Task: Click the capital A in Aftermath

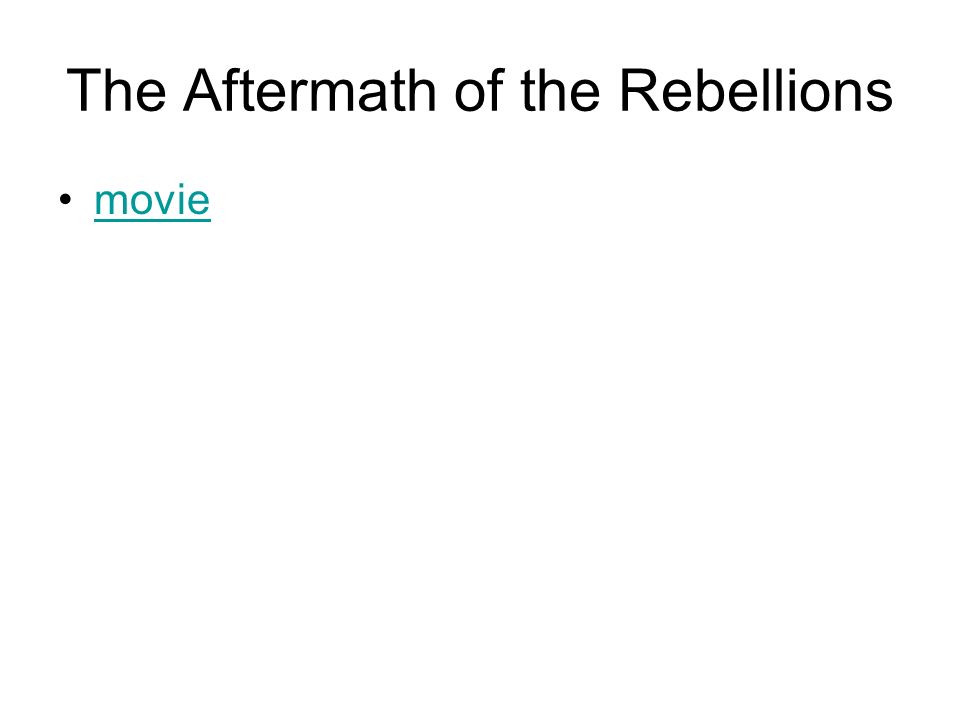Action: pos(203,91)
